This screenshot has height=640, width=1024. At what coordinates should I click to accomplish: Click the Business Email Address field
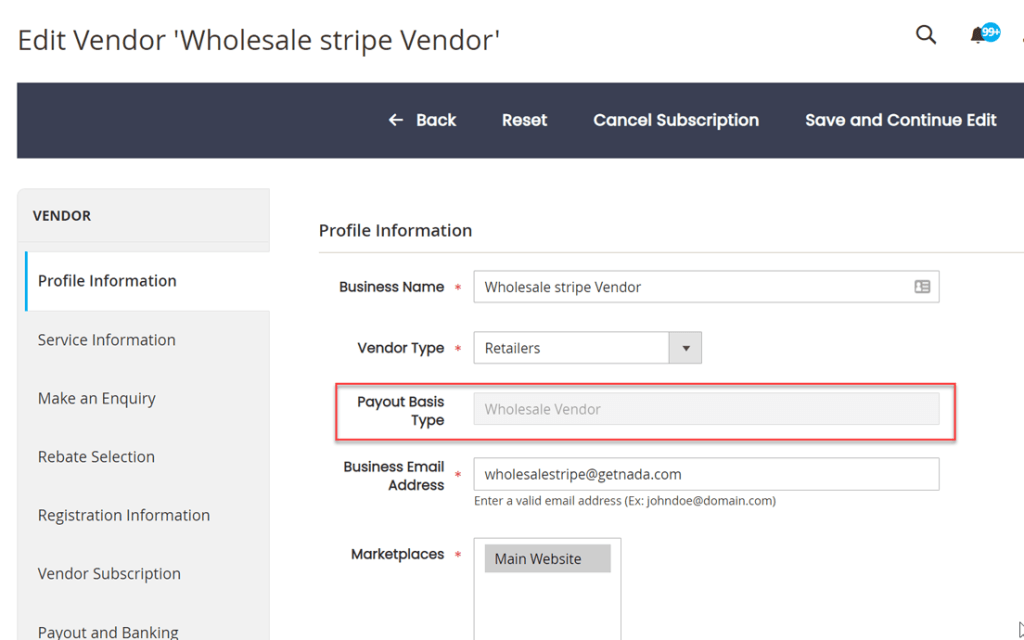707,474
